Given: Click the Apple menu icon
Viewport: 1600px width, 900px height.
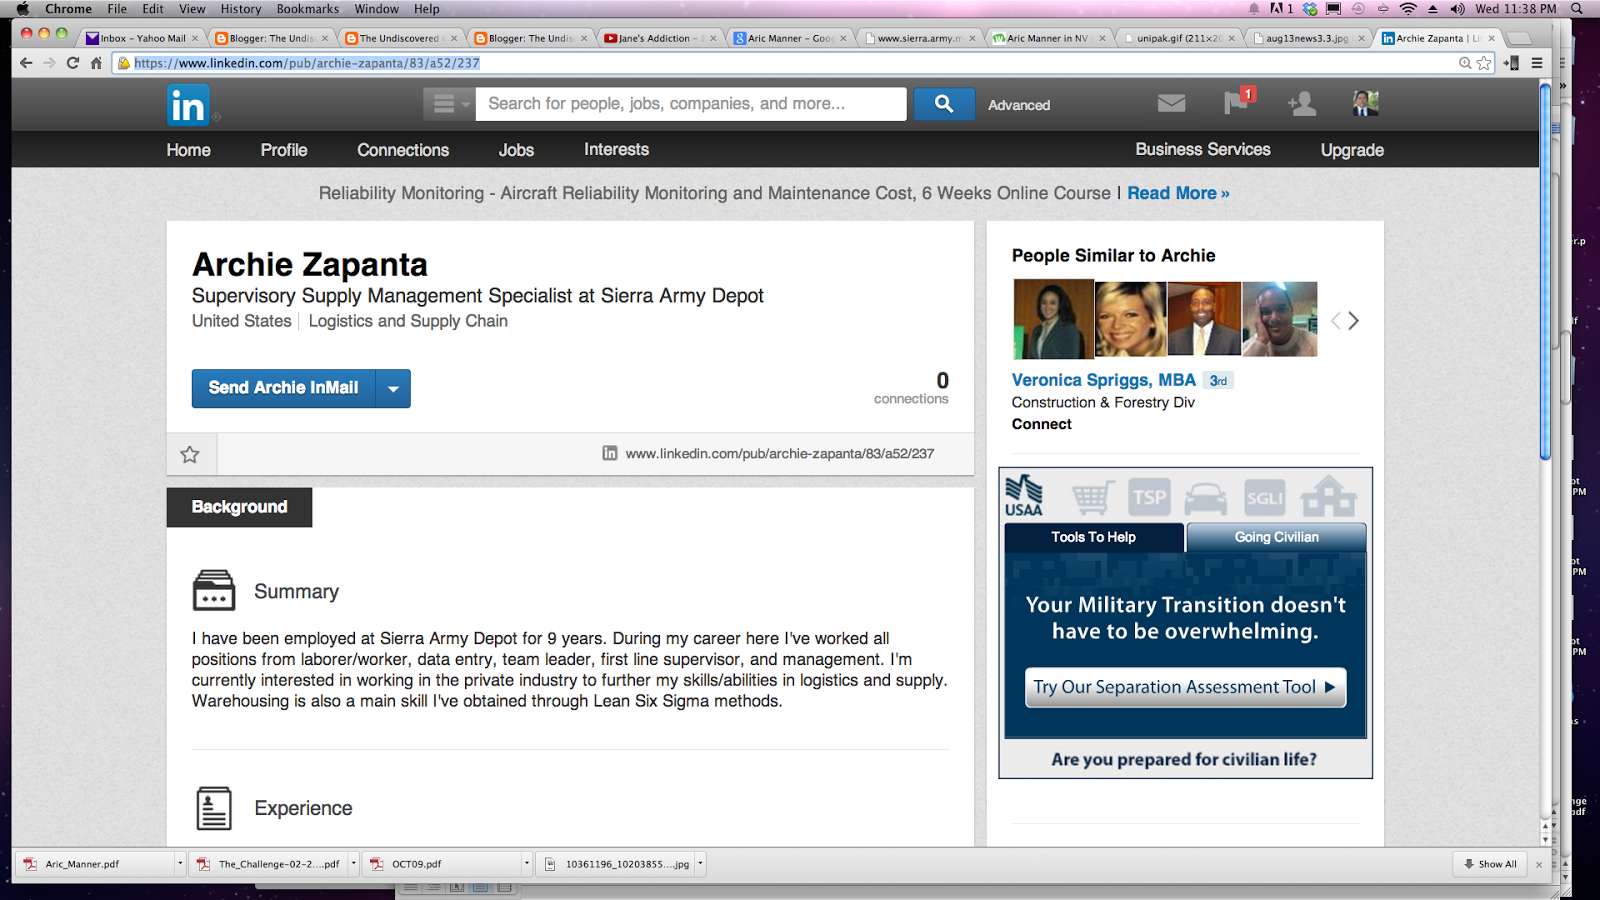Looking at the screenshot, I should pyautogui.click(x=22, y=9).
